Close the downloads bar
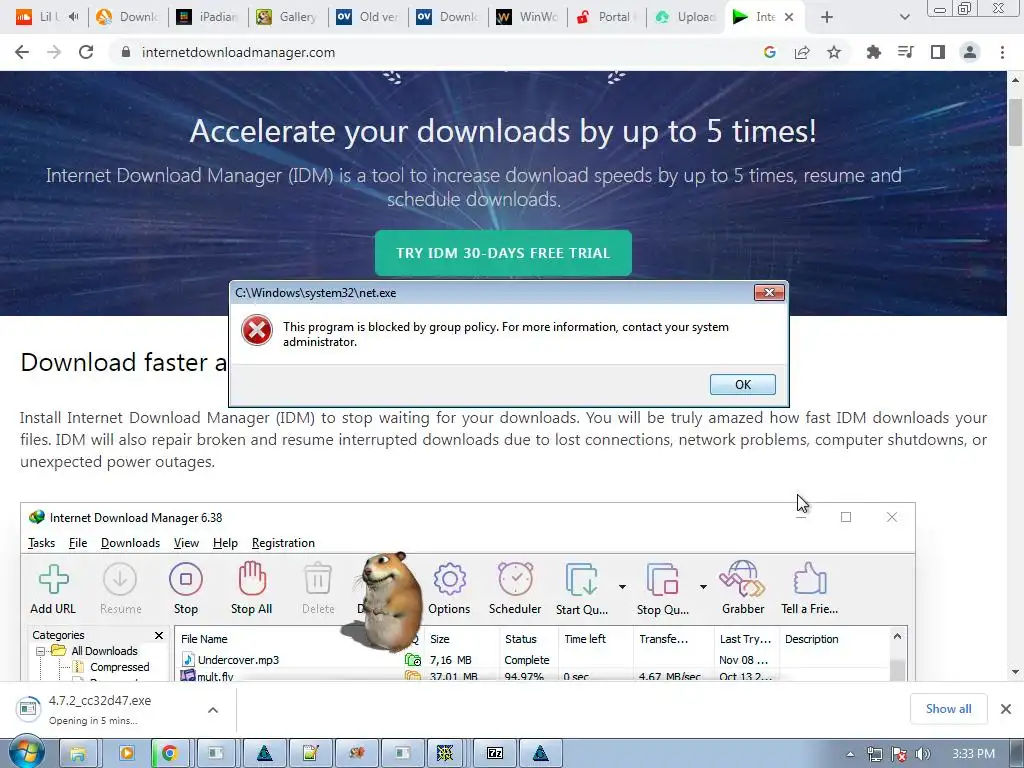Screen dimensions: 1024x768 (x=1006, y=709)
